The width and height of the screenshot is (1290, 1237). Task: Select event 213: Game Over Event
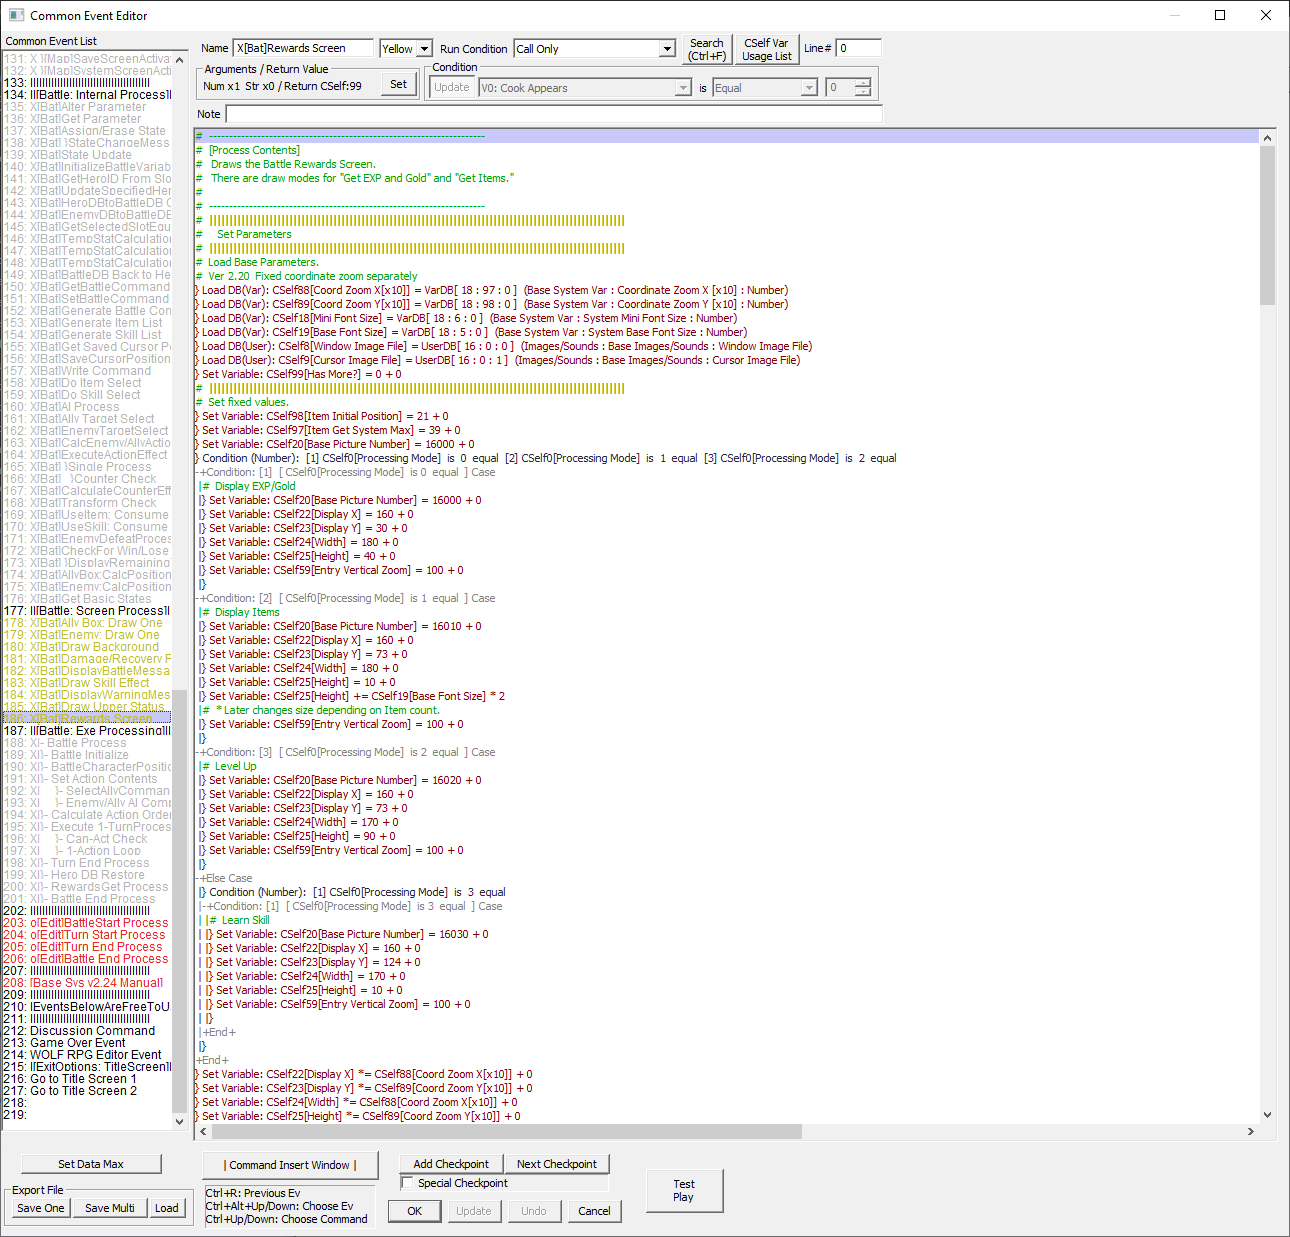[87, 1043]
